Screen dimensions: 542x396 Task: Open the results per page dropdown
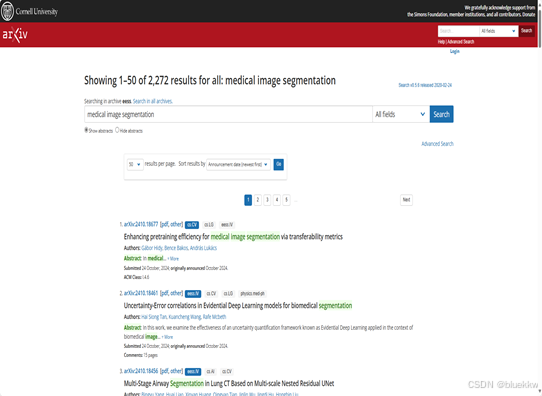pos(134,164)
